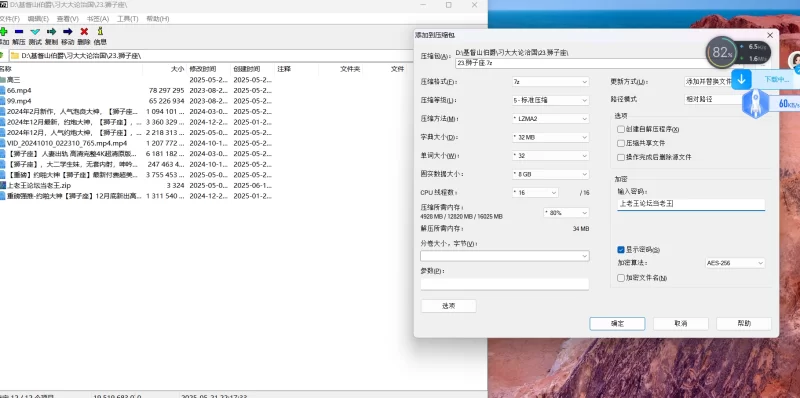Uncheck the 显示密码 checkbox
This screenshot has height=398, width=800.
click(x=621, y=250)
